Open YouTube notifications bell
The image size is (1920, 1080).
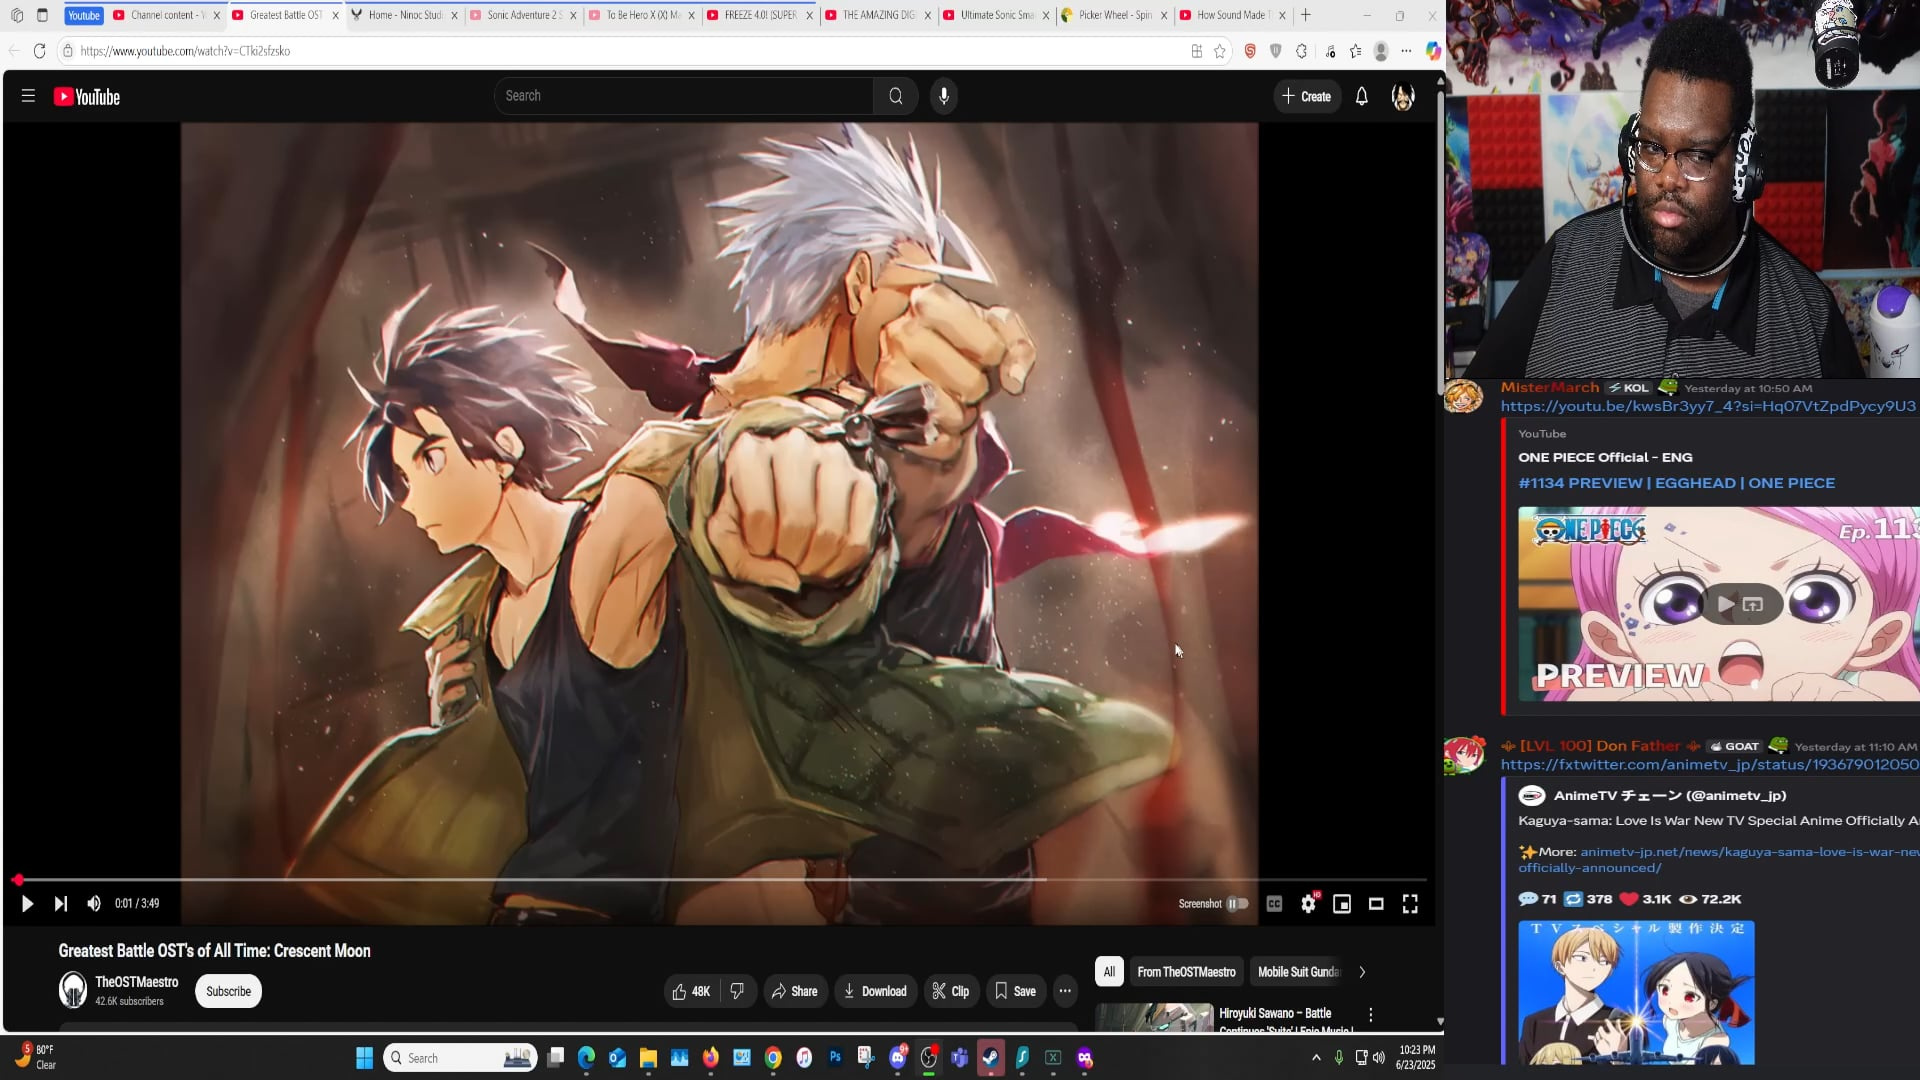point(1361,97)
